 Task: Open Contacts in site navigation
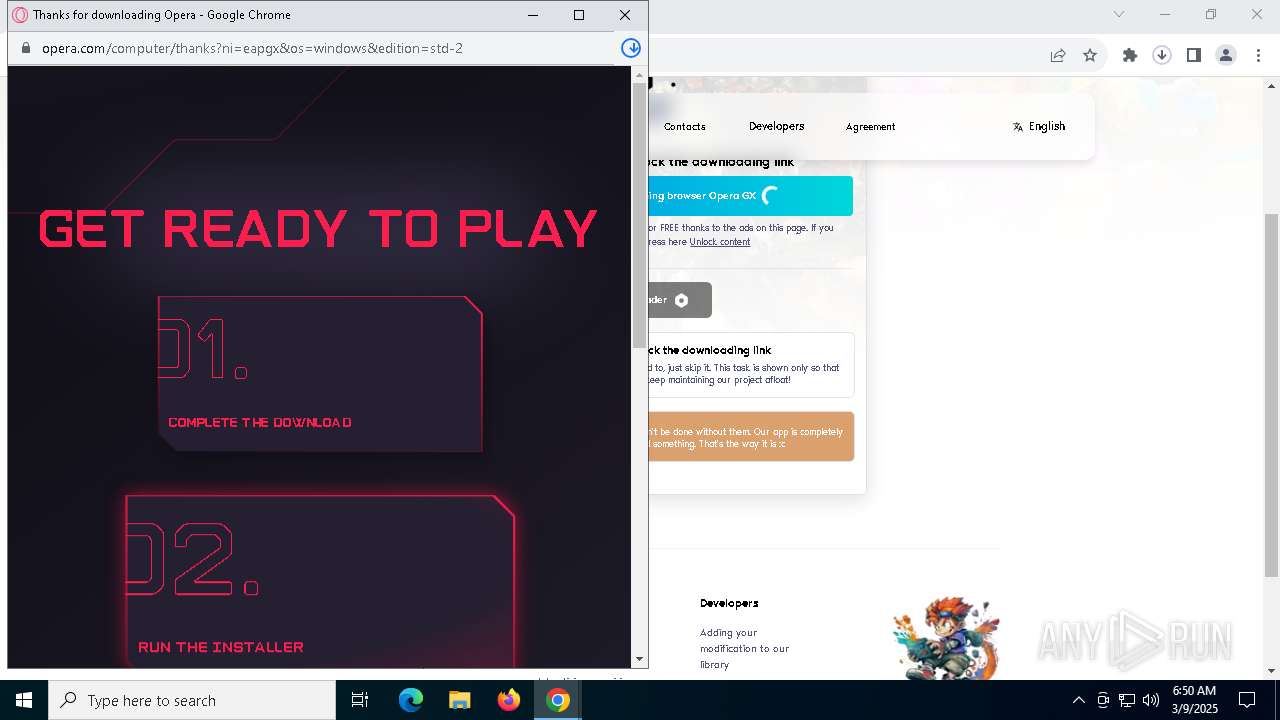point(685,127)
